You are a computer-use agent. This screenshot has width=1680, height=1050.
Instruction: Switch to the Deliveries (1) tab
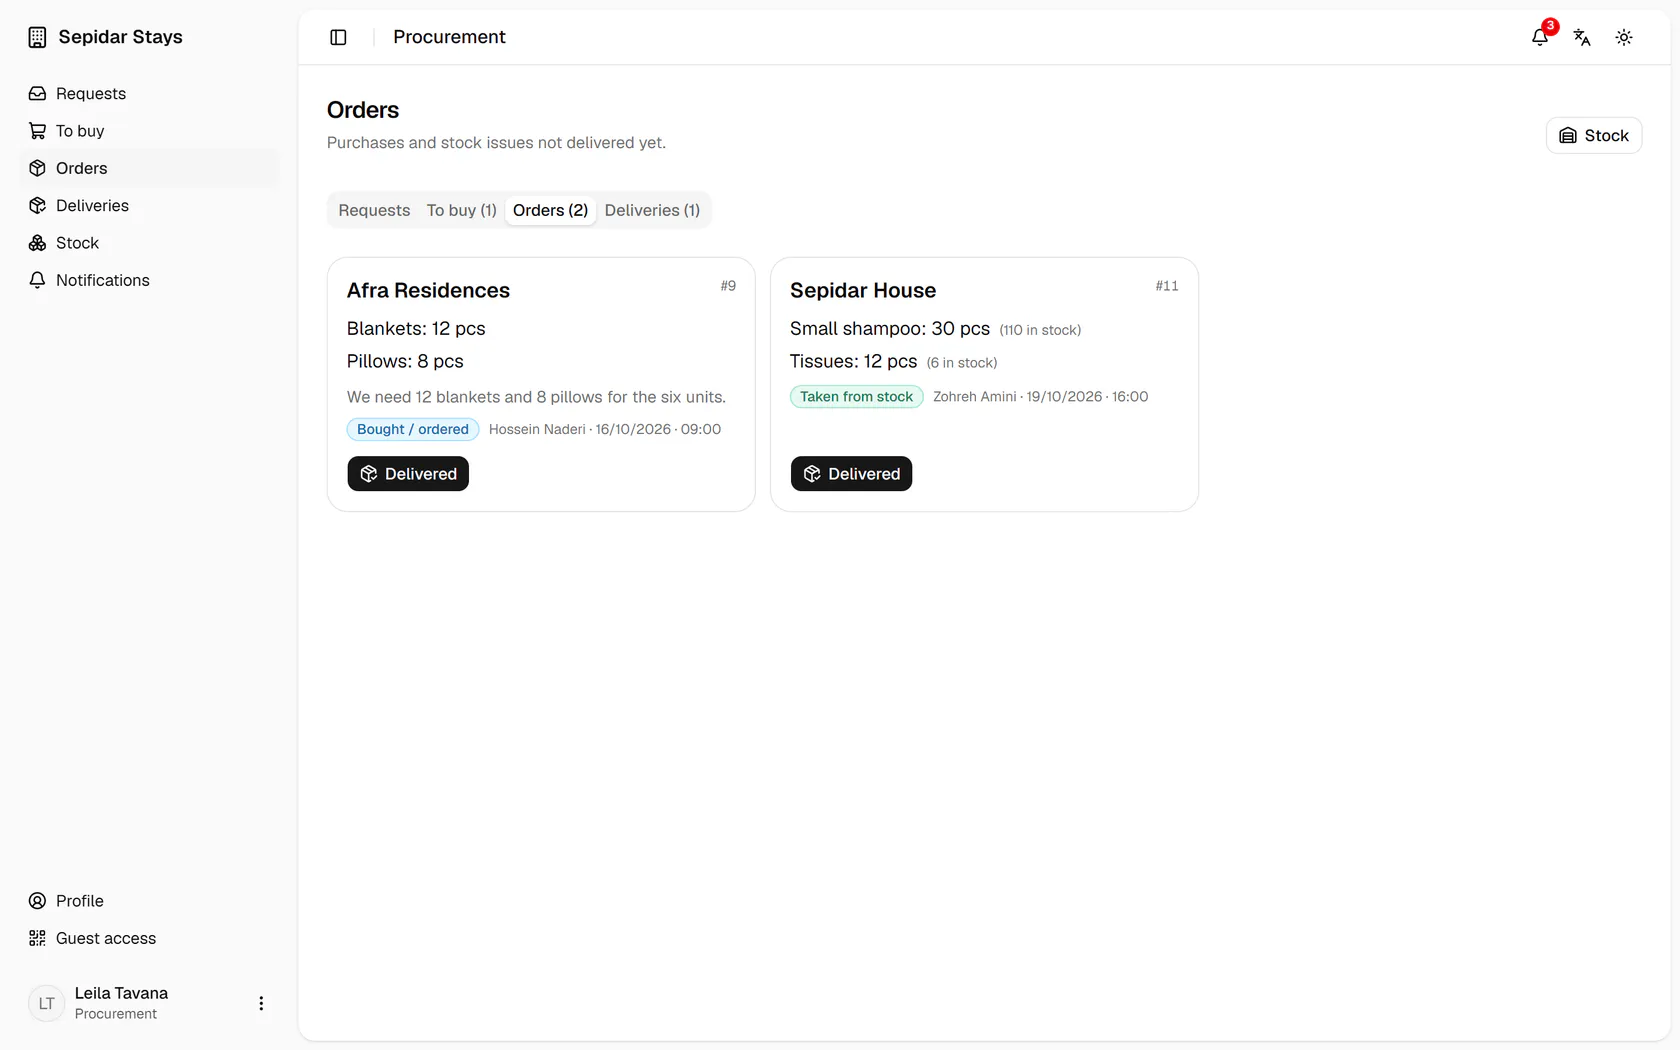coord(652,210)
